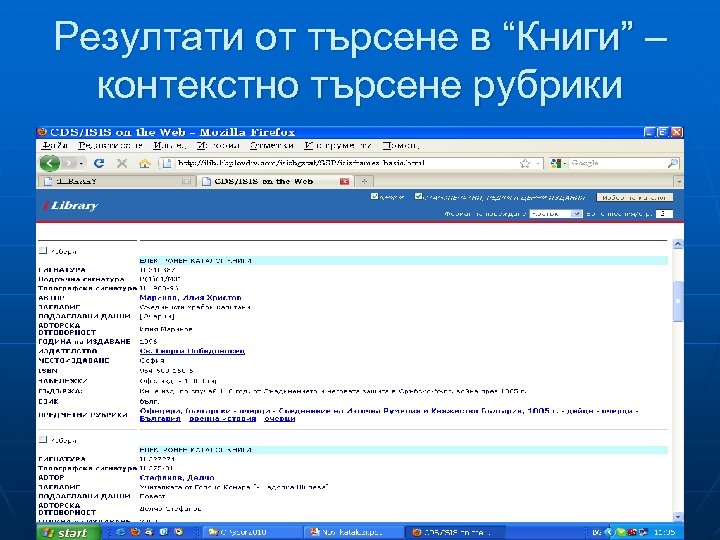
Task: Open the search engine selector dropdown
Action: (557, 163)
